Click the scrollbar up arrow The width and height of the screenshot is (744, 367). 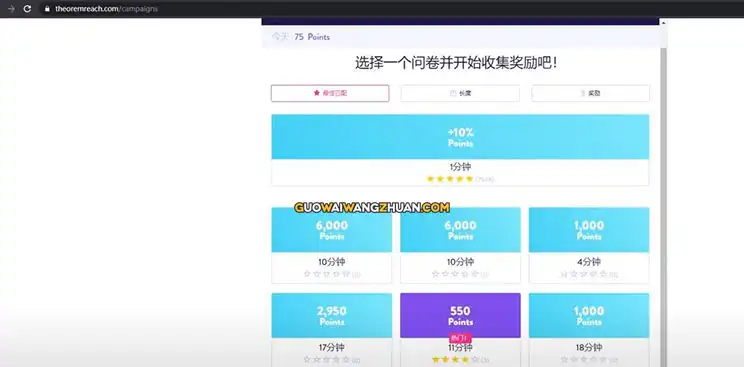pyautogui.click(x=663, y=22)
